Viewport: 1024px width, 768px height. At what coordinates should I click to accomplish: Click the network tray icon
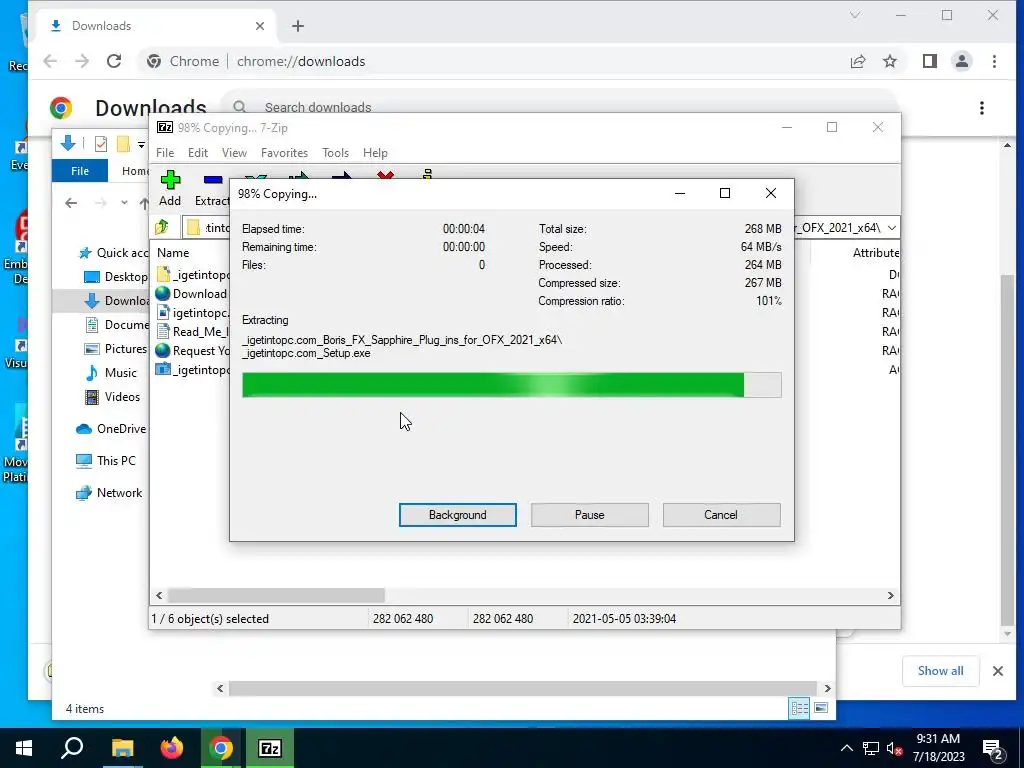click(871, 749)
